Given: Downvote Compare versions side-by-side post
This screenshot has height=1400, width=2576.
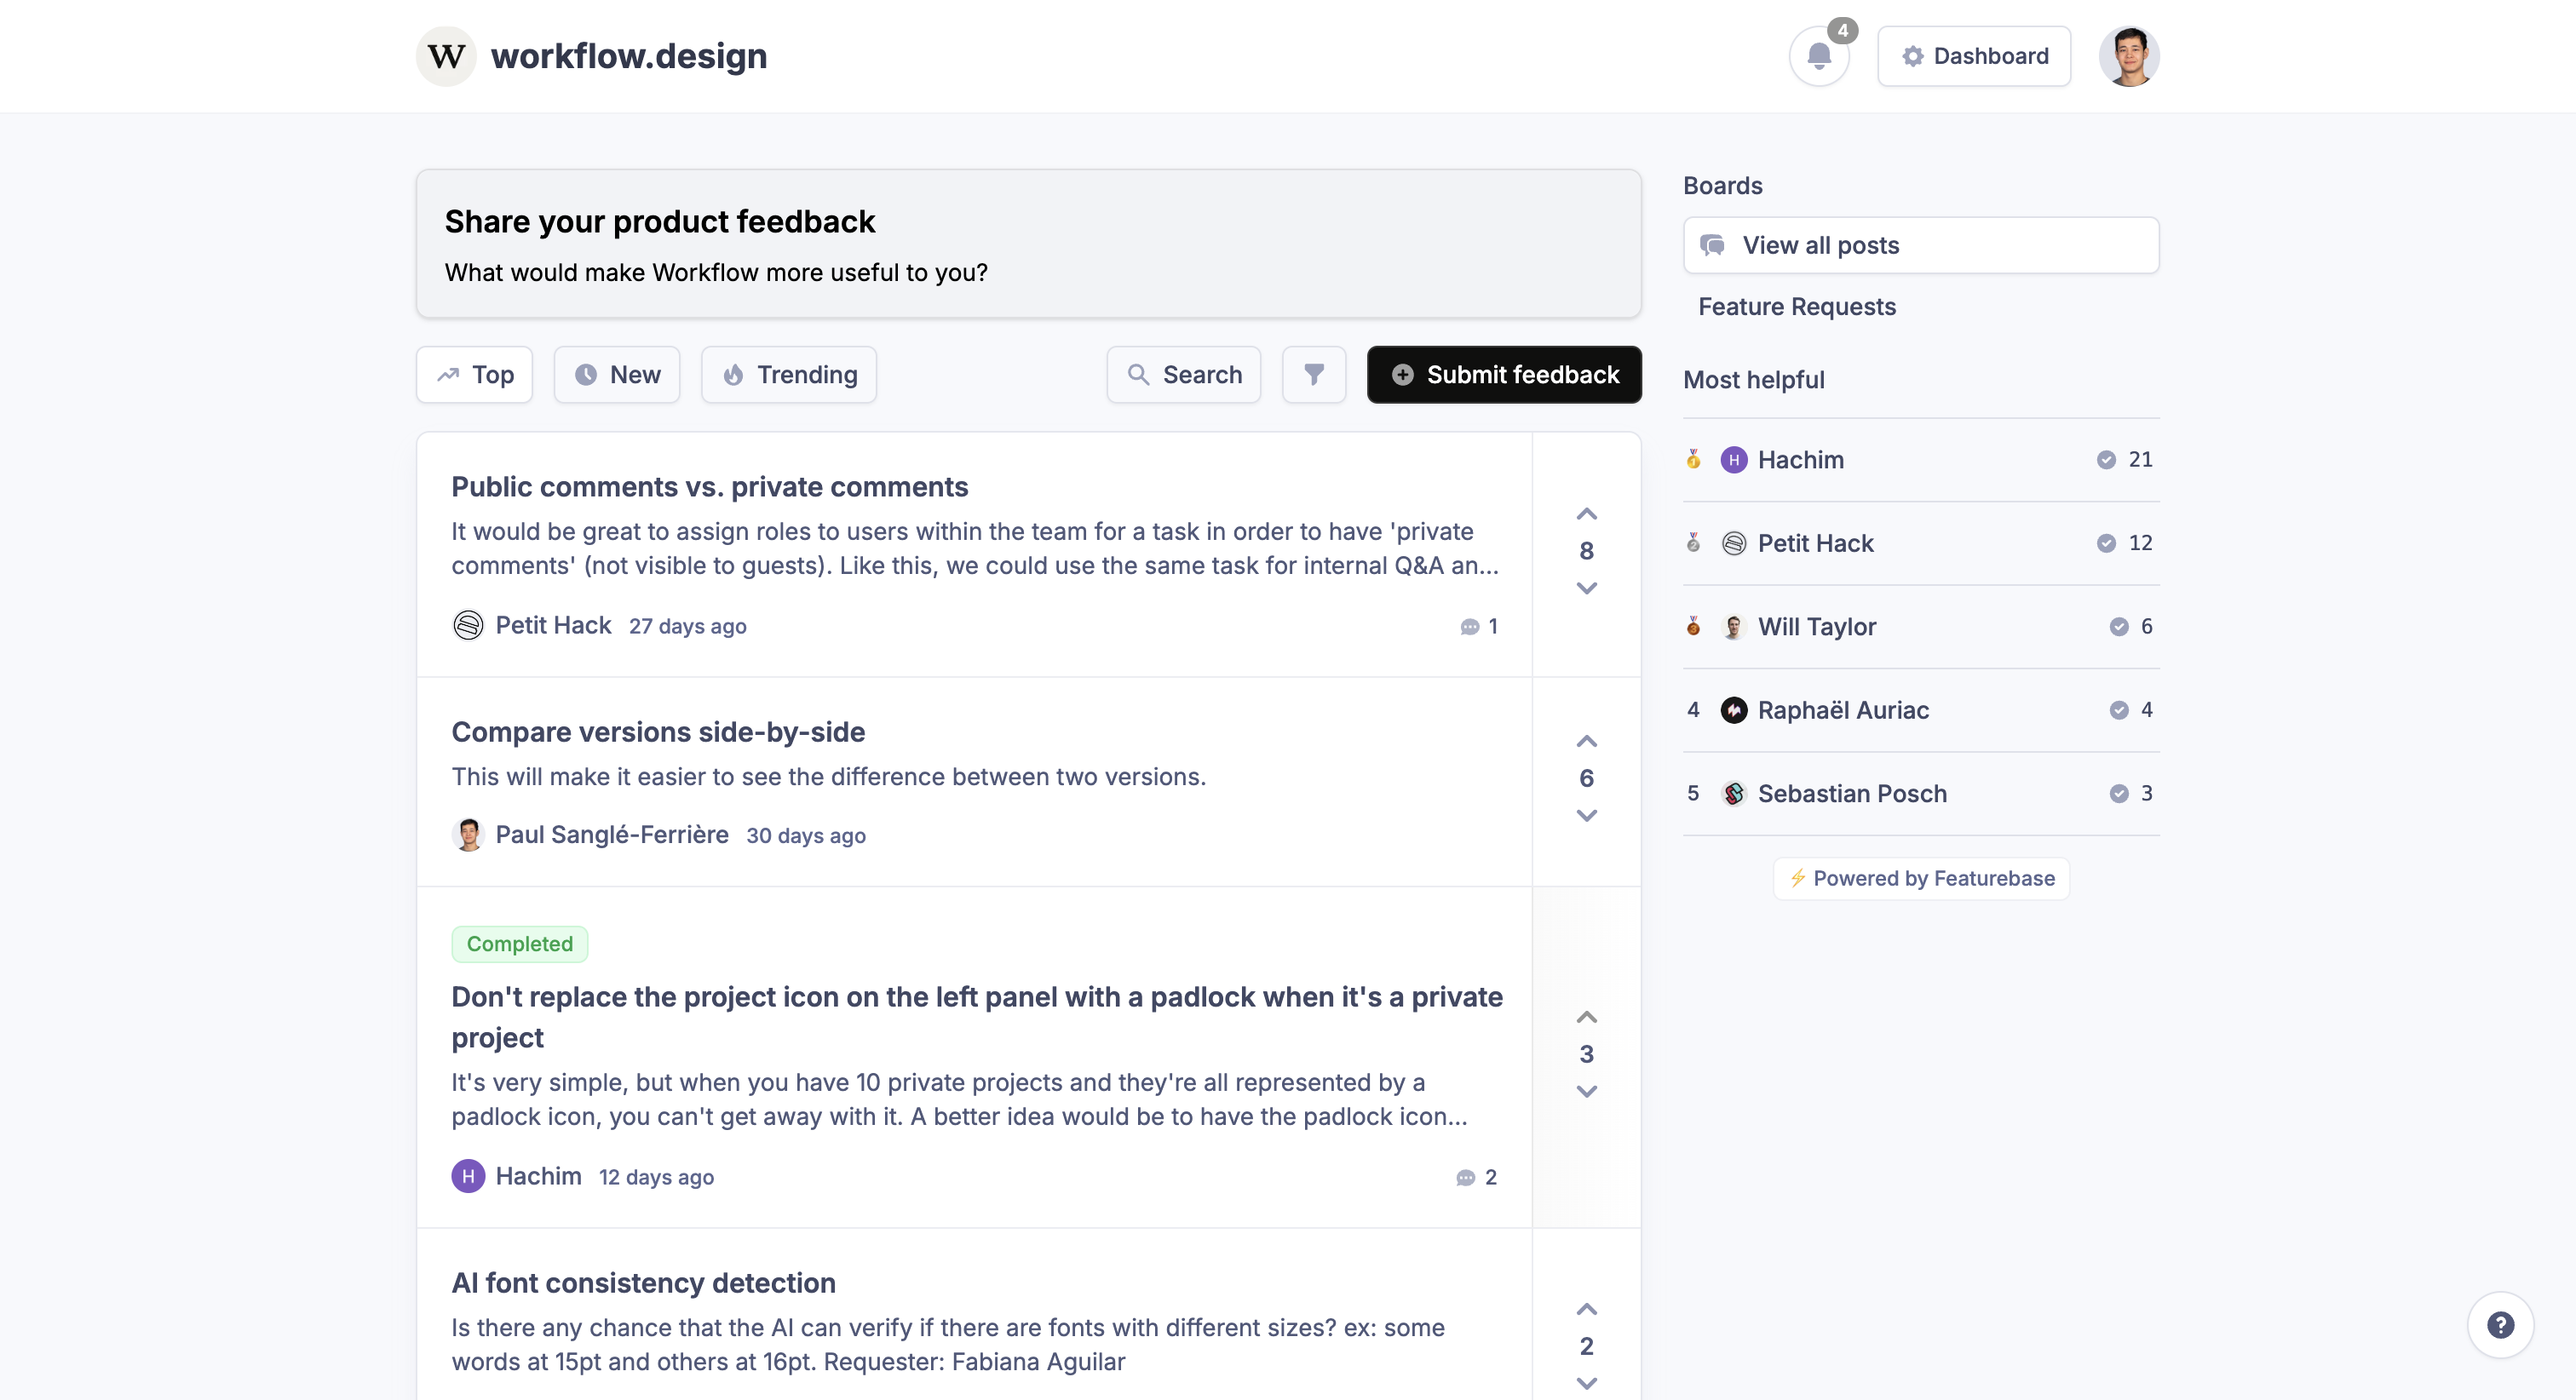Looking at the screenshot, I should click(1587, 815).
